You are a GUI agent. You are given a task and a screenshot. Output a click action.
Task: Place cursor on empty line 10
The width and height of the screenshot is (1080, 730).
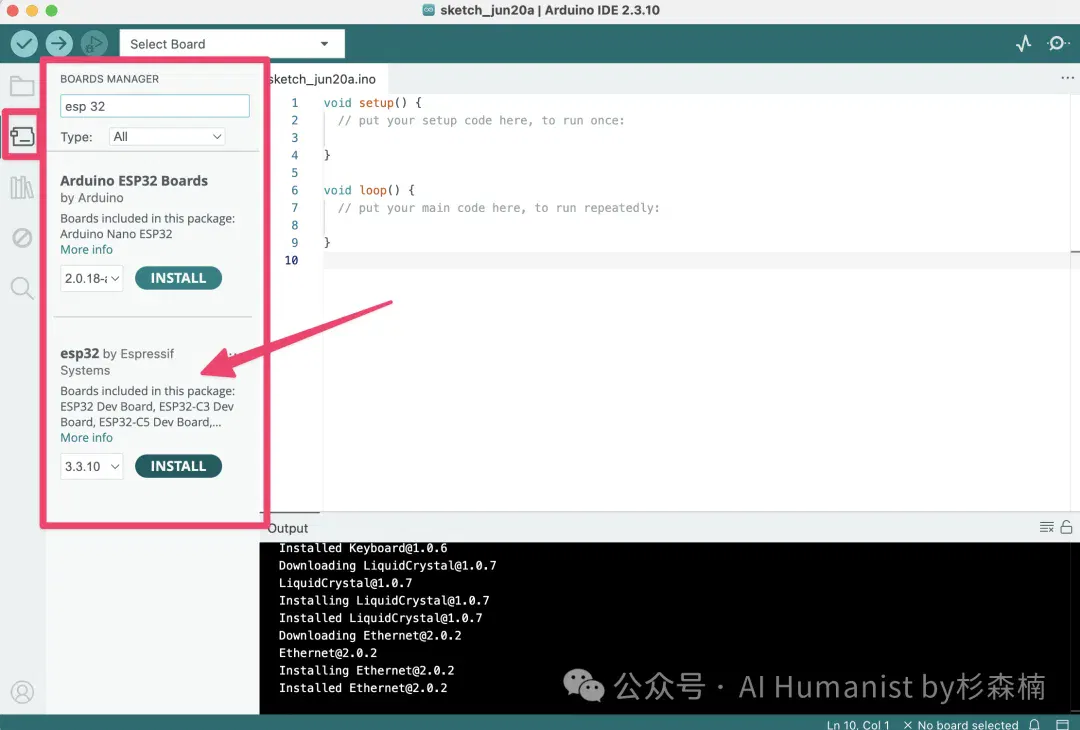click(696, 260)
